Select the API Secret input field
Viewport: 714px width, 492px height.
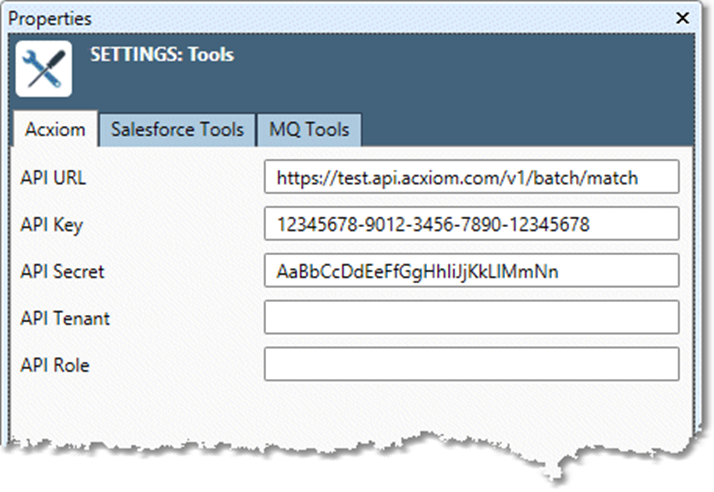point(471,271)
